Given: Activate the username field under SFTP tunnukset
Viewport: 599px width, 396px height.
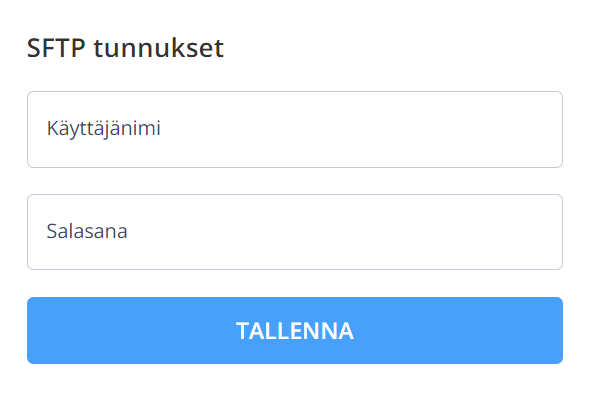Looking at the screenshot, I should click(295, 129).
